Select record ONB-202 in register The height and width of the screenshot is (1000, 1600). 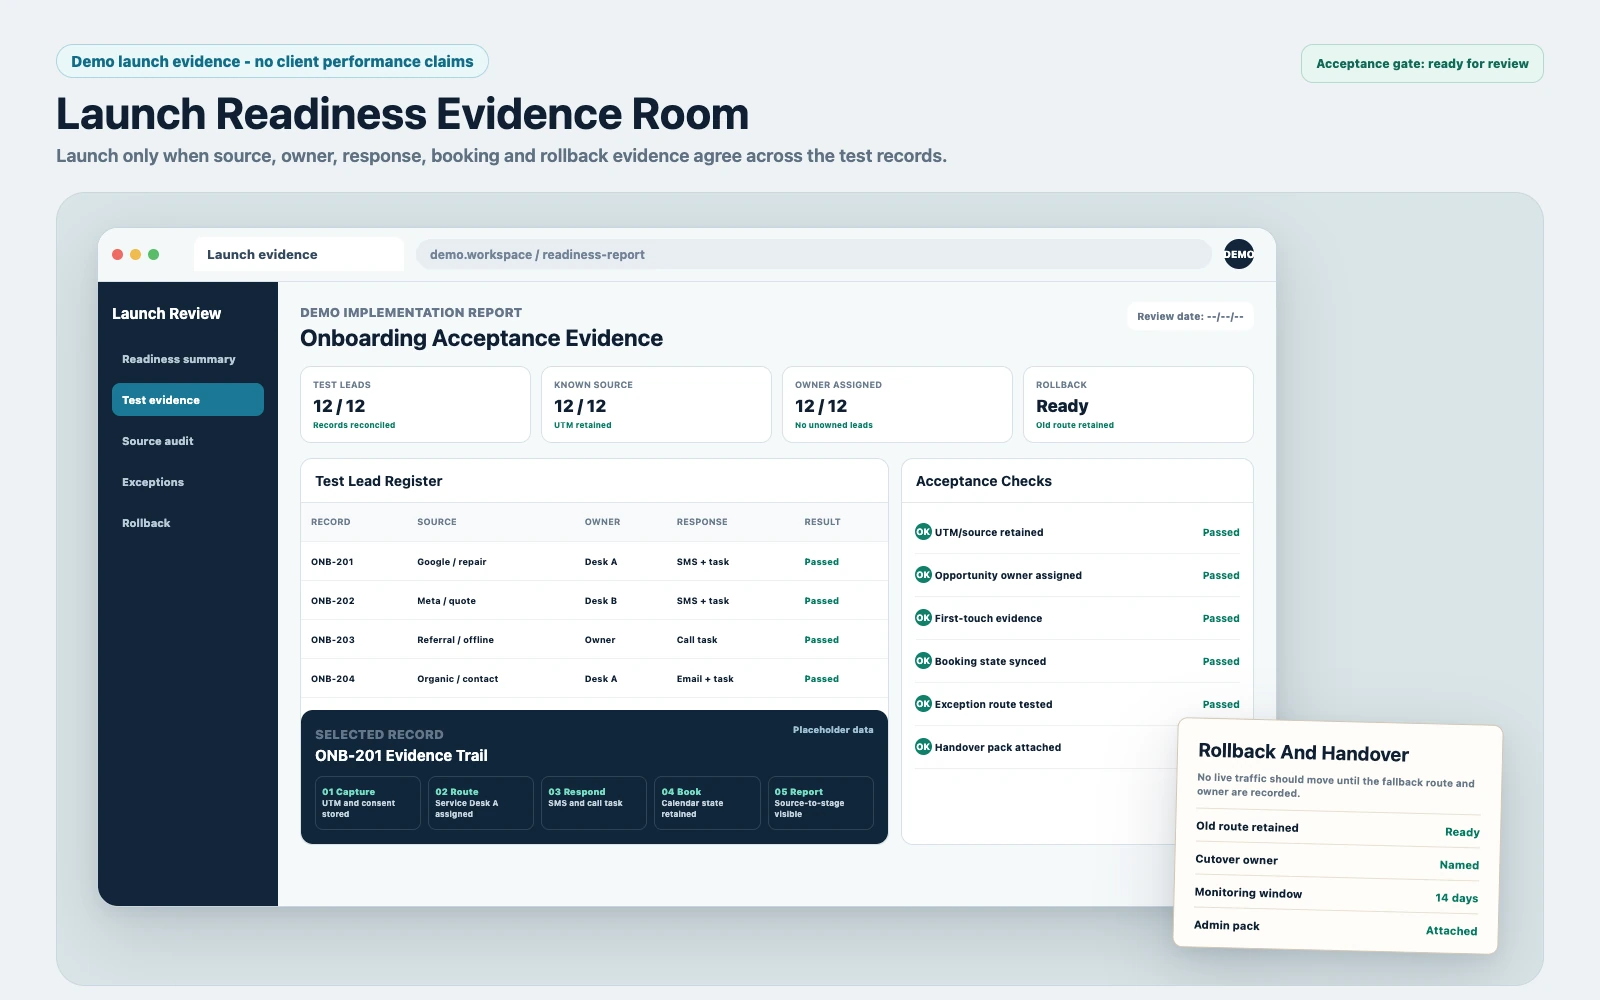point(594,601)
